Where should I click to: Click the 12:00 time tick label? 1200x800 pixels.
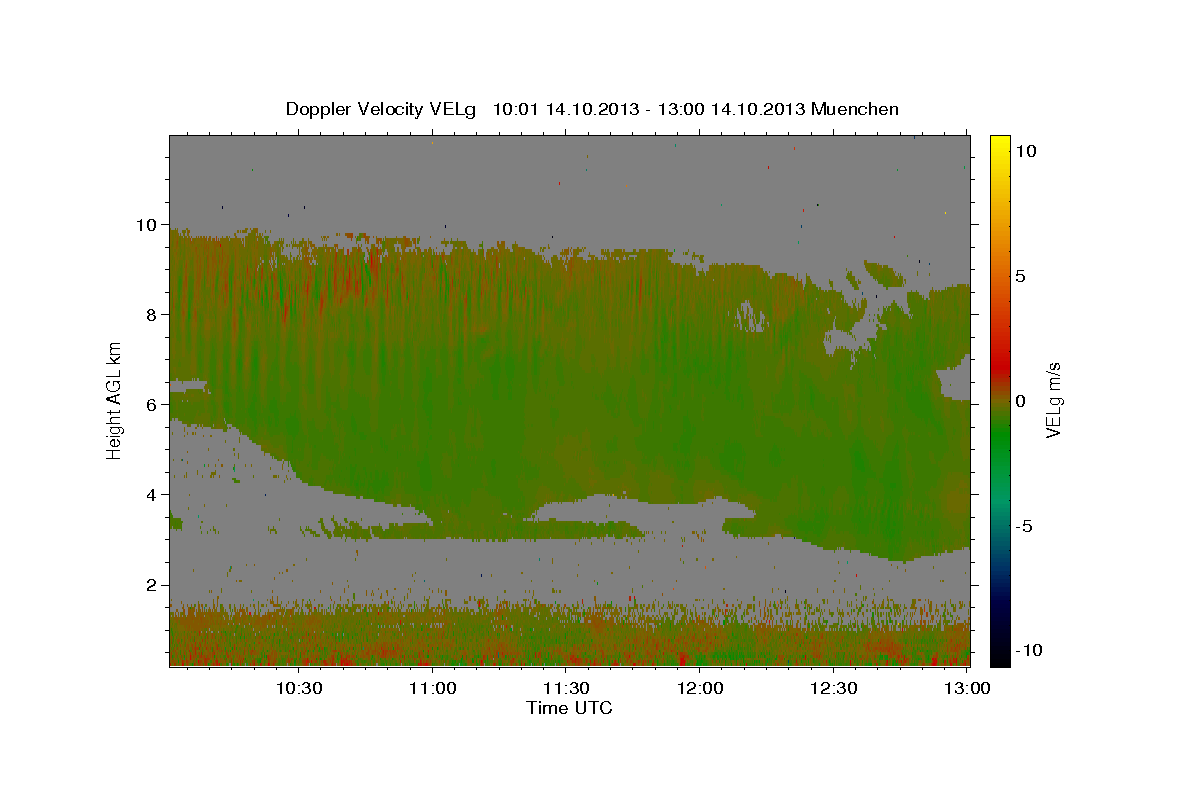tap(700, 688)
